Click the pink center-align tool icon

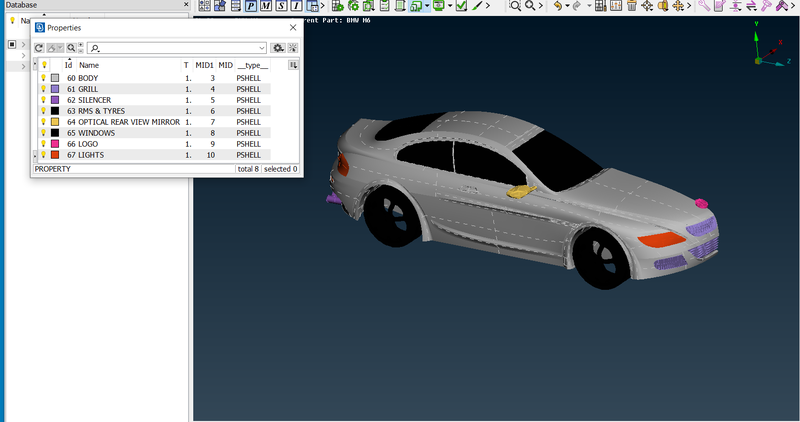735,6
